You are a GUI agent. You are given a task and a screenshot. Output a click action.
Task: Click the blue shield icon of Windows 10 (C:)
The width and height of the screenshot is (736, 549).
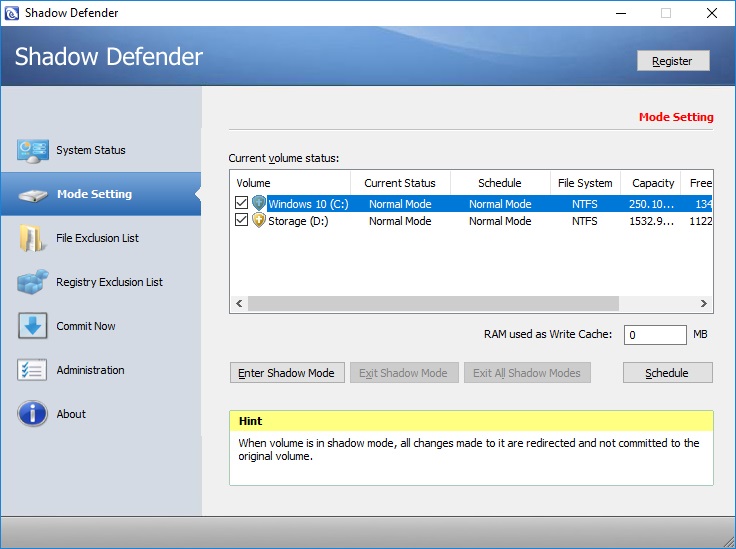click(259, 203)
